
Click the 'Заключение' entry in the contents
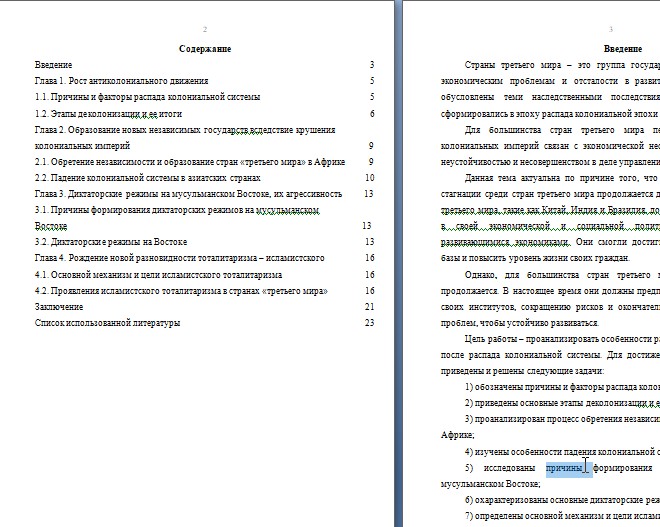[59, 306]
